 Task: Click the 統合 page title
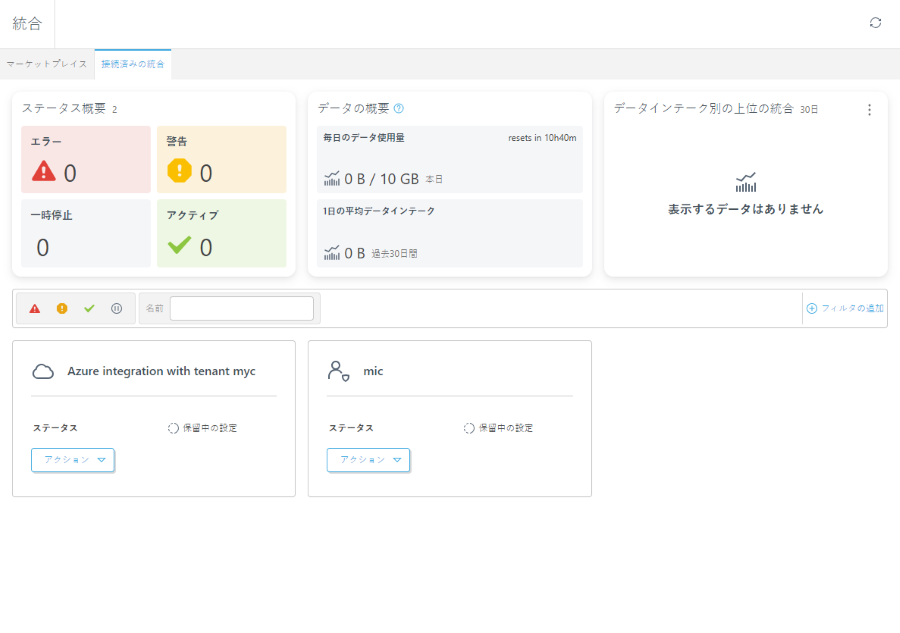(x=27, y=24)
